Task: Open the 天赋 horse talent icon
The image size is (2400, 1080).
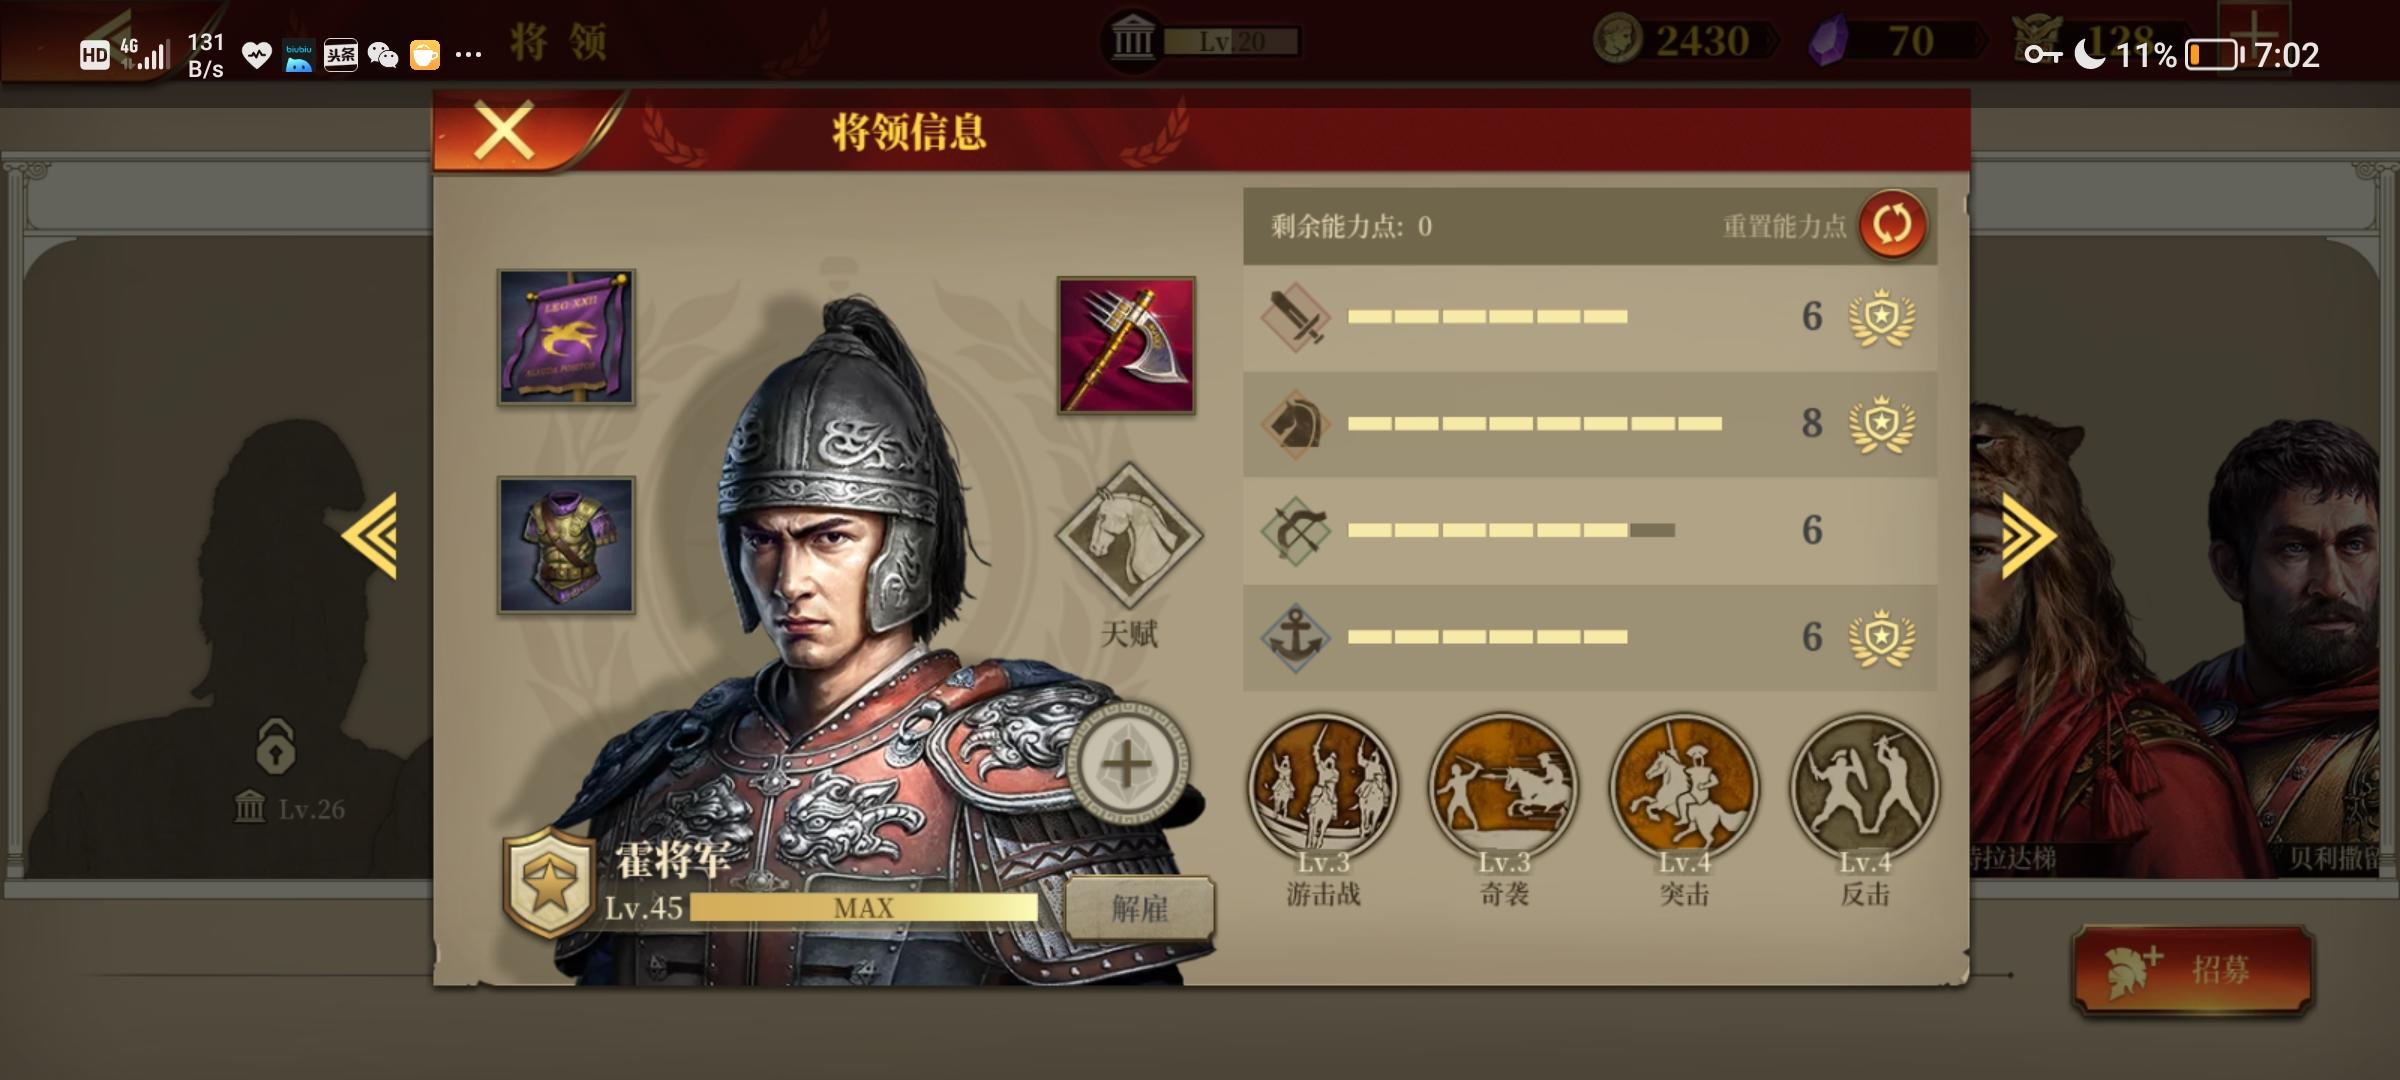Action: click(x=1129, y=535)
